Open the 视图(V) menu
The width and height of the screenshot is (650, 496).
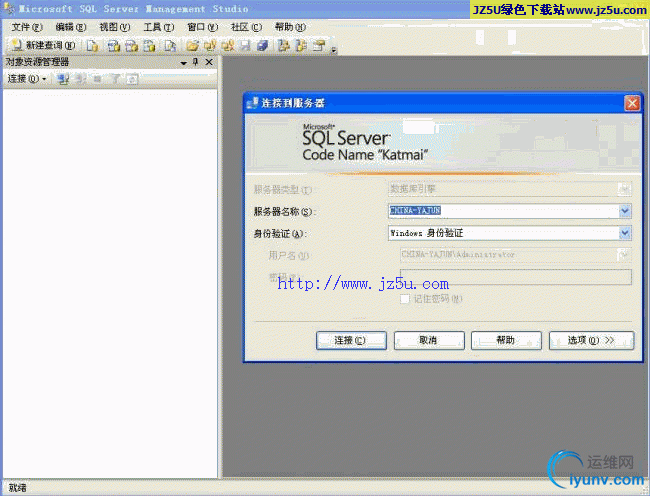(x=114, y=27)
